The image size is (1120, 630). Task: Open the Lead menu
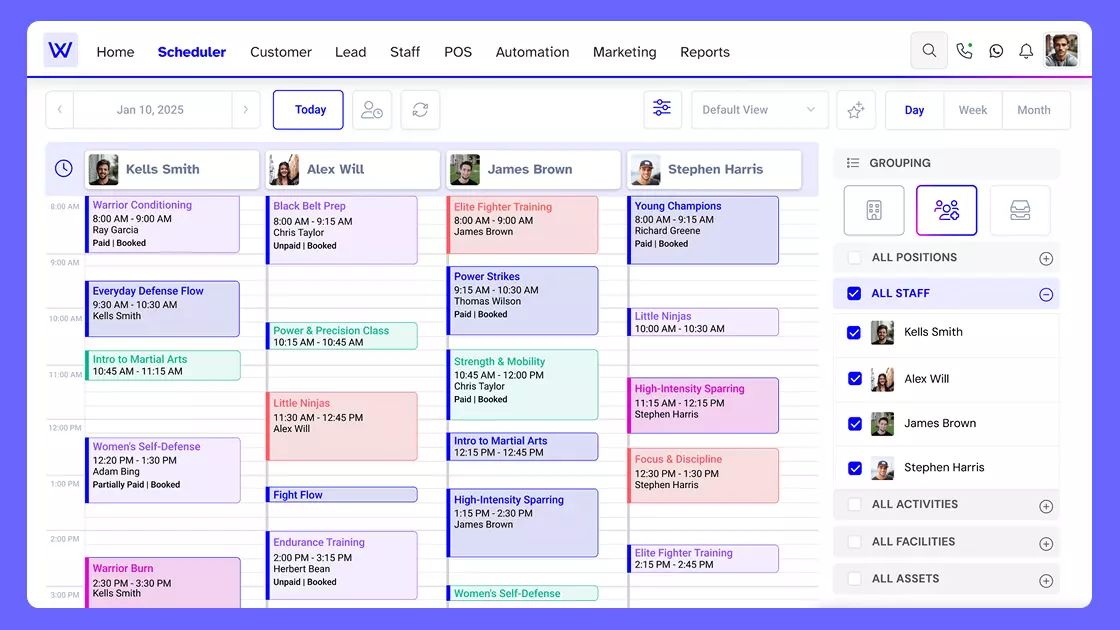350,52
